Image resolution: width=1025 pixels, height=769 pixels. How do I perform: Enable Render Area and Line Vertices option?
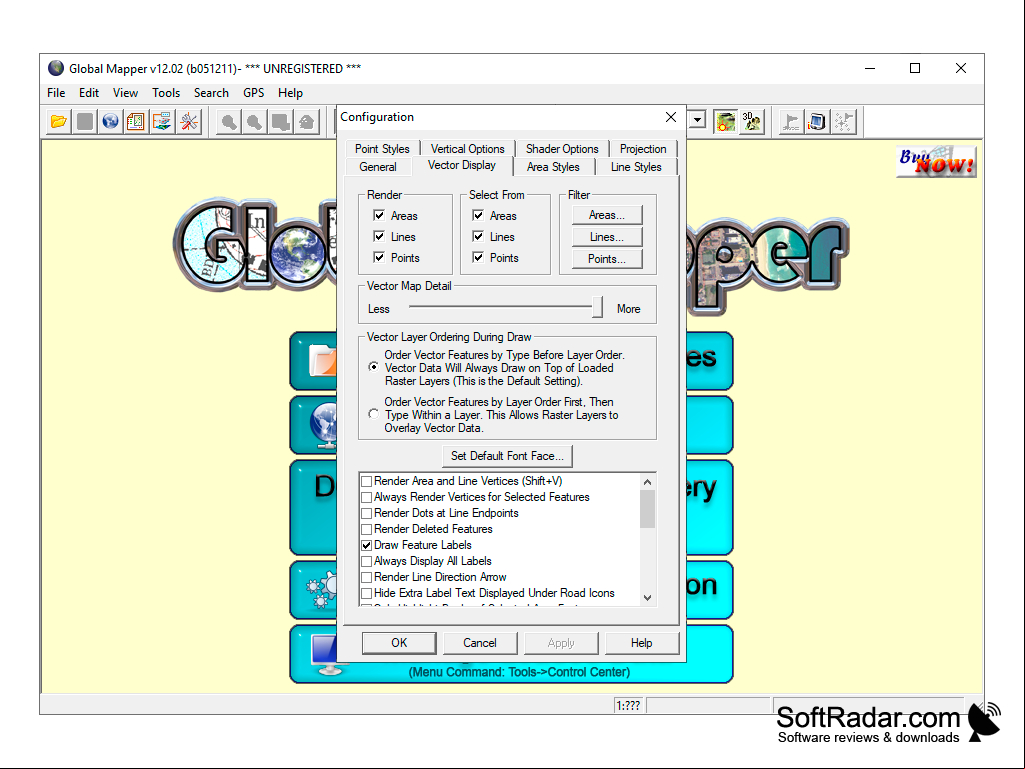point(367,481)
